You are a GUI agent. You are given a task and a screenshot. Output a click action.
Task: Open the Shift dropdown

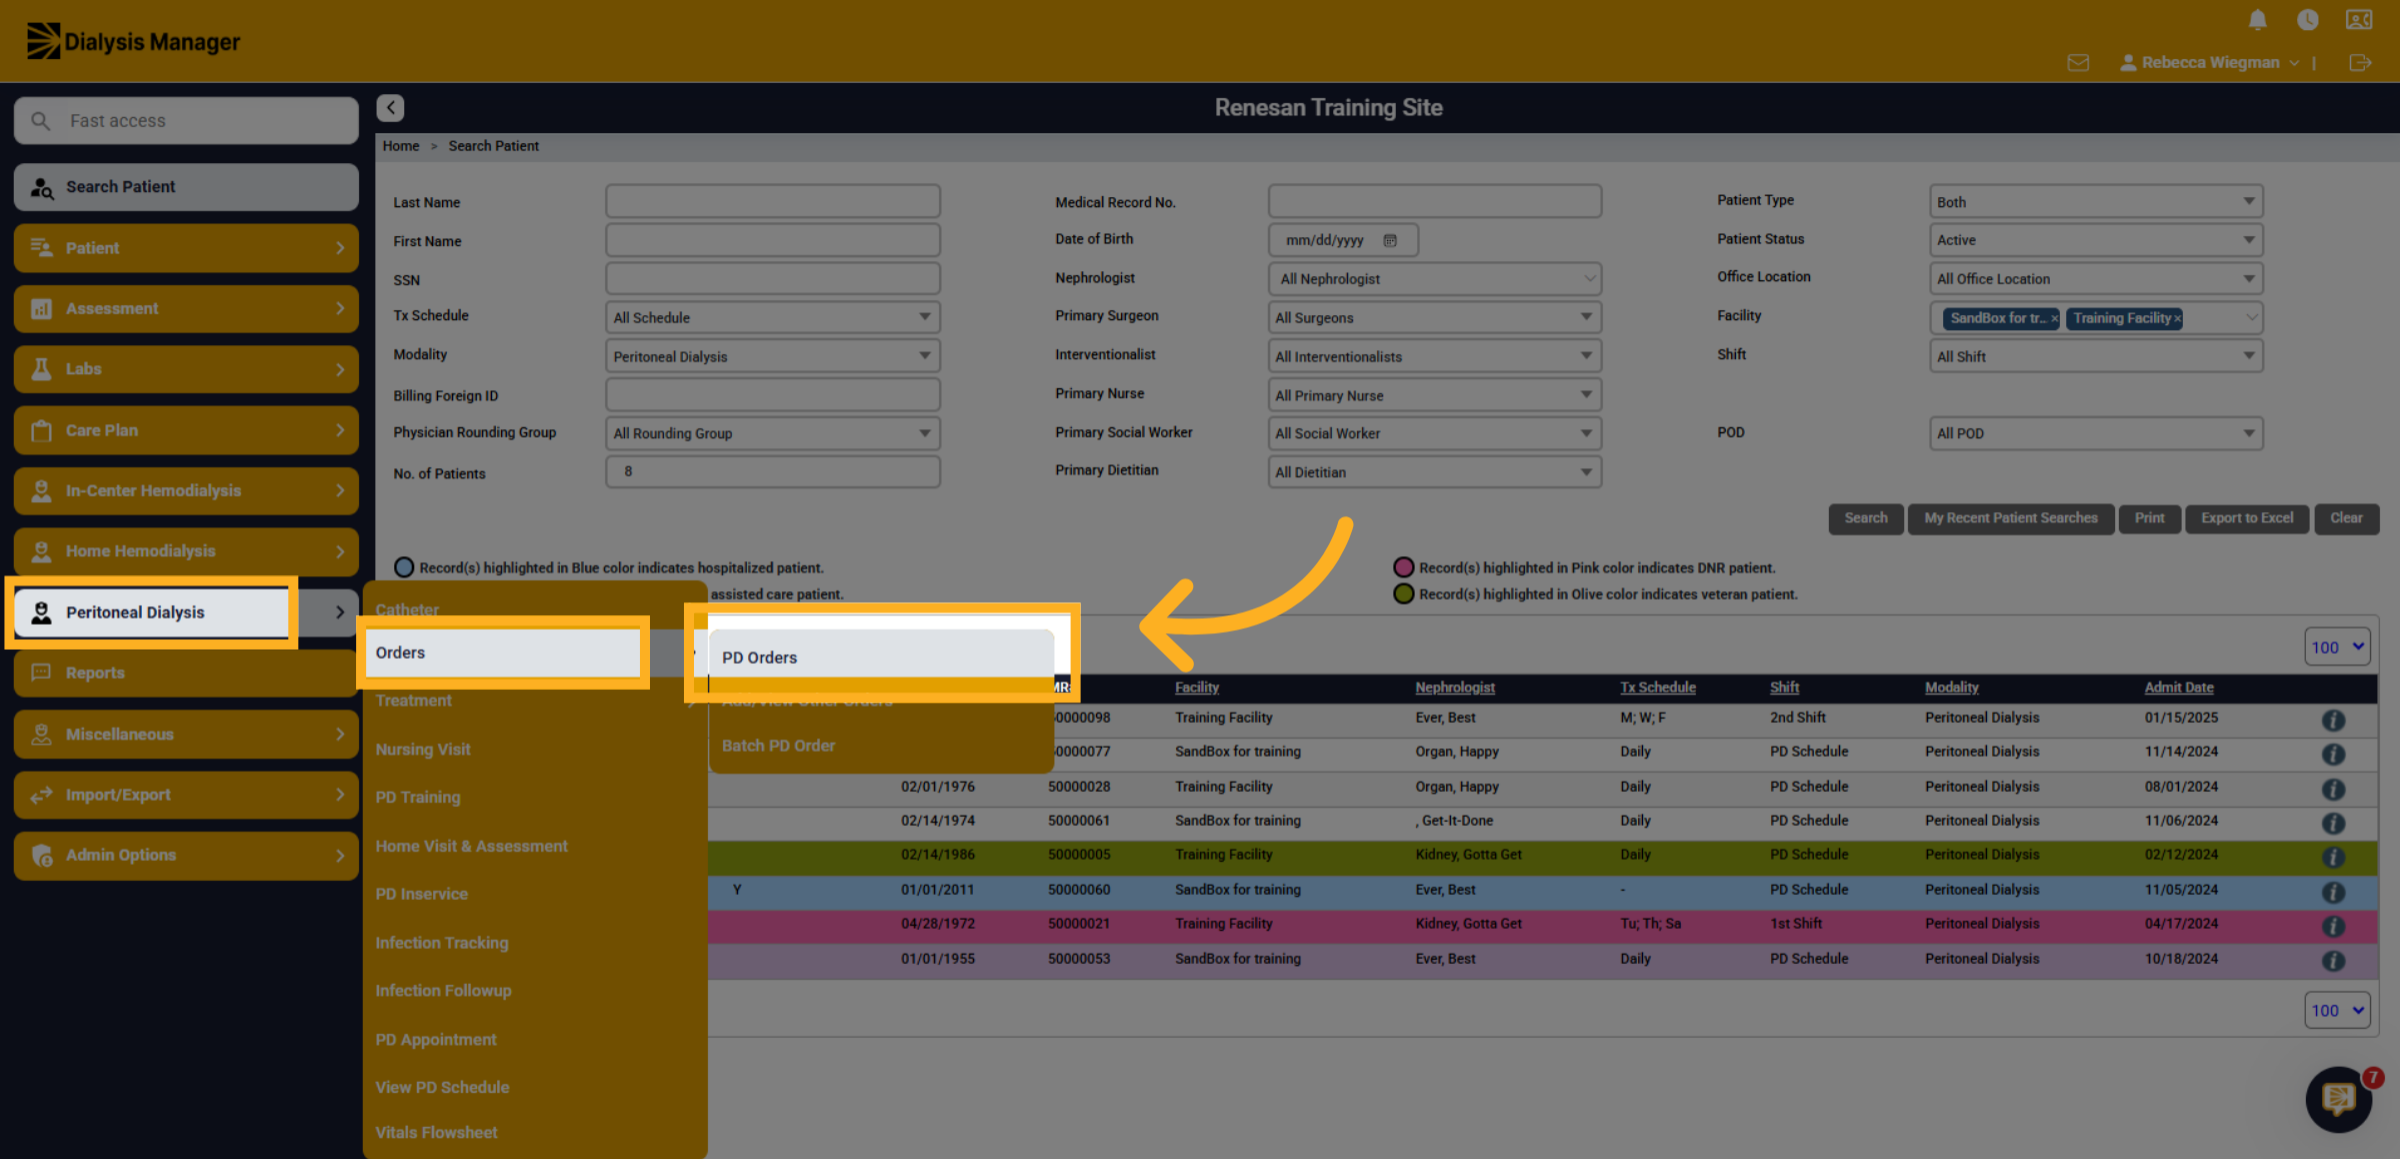pyautogui.click(x=2096, y=356)
